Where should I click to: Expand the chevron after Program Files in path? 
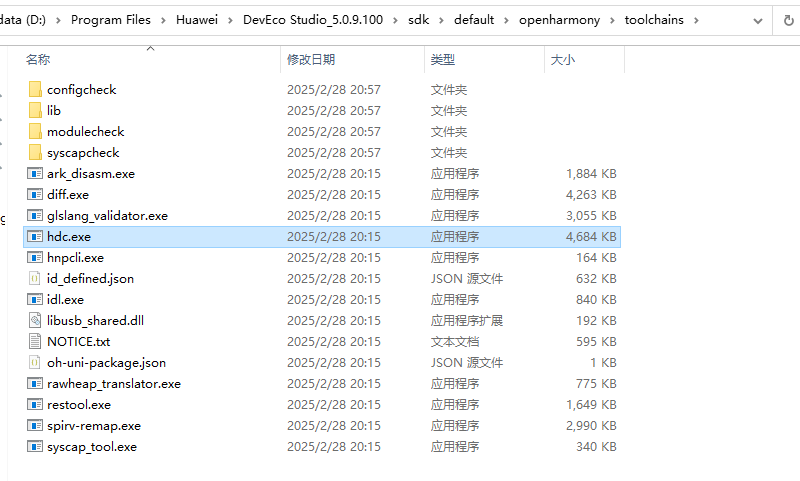(x=163, y=20)
